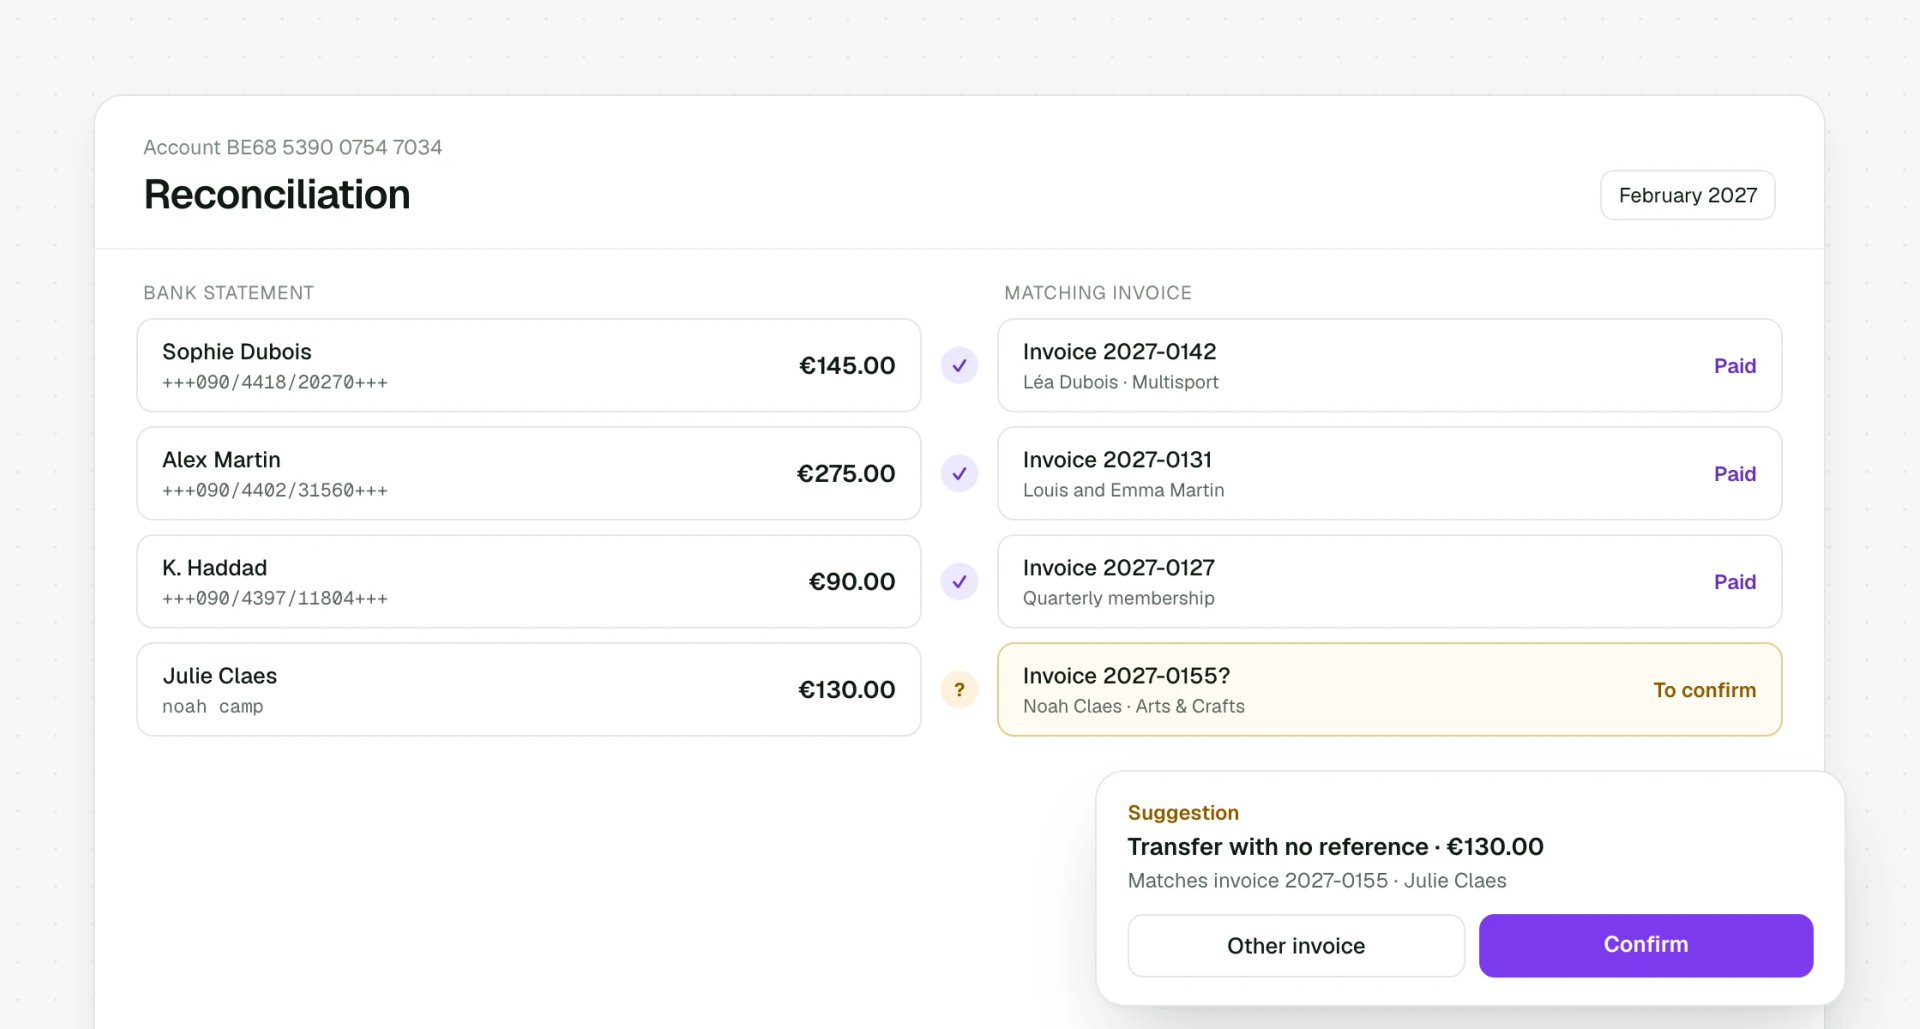Click Paid status on Invoice 2027-0131
Viewport: 1920px width, 1029px height.
click(1735, 474)
